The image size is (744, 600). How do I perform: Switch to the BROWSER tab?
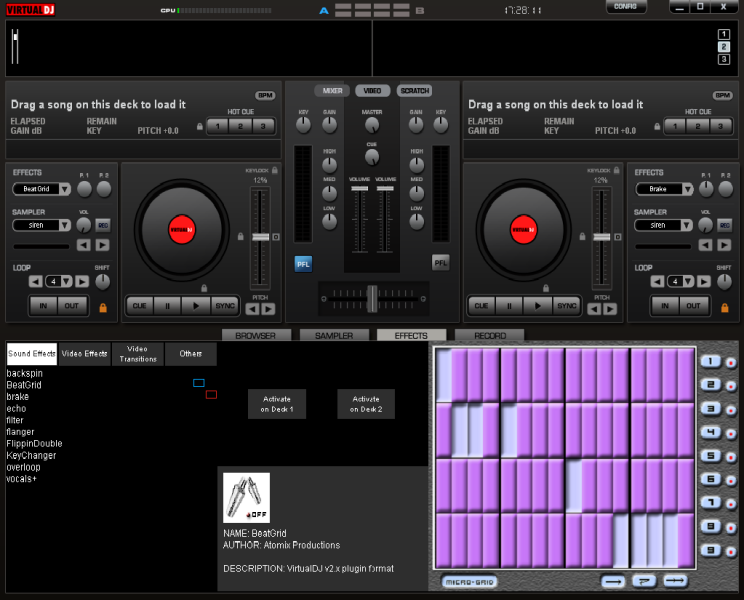256,336
